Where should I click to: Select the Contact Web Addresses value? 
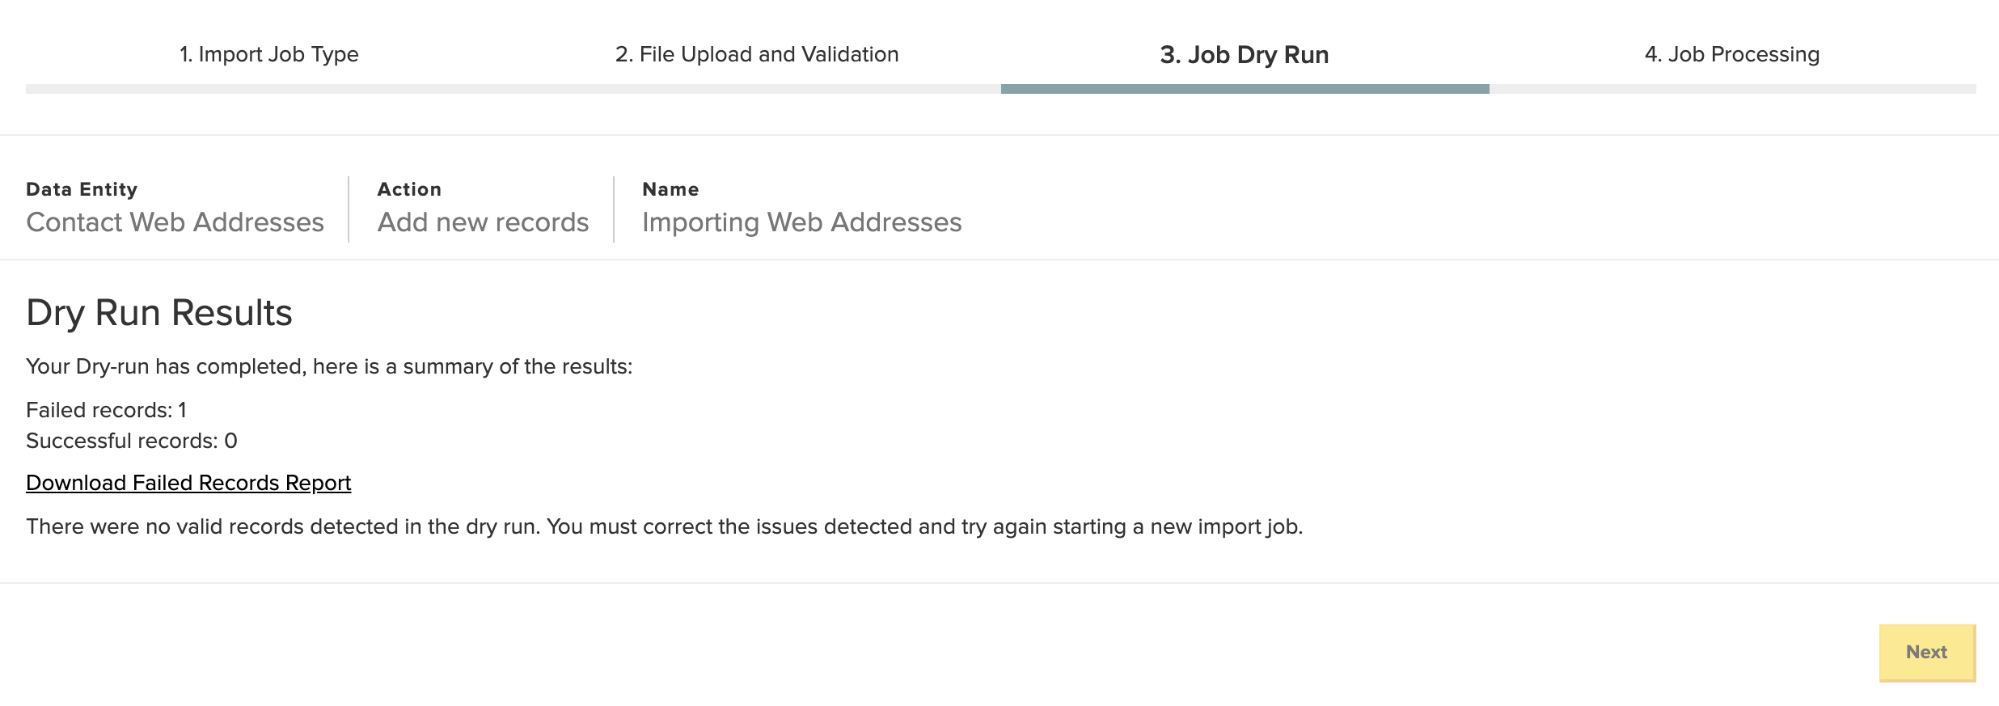pyautogui.click(x=175, y=222)
